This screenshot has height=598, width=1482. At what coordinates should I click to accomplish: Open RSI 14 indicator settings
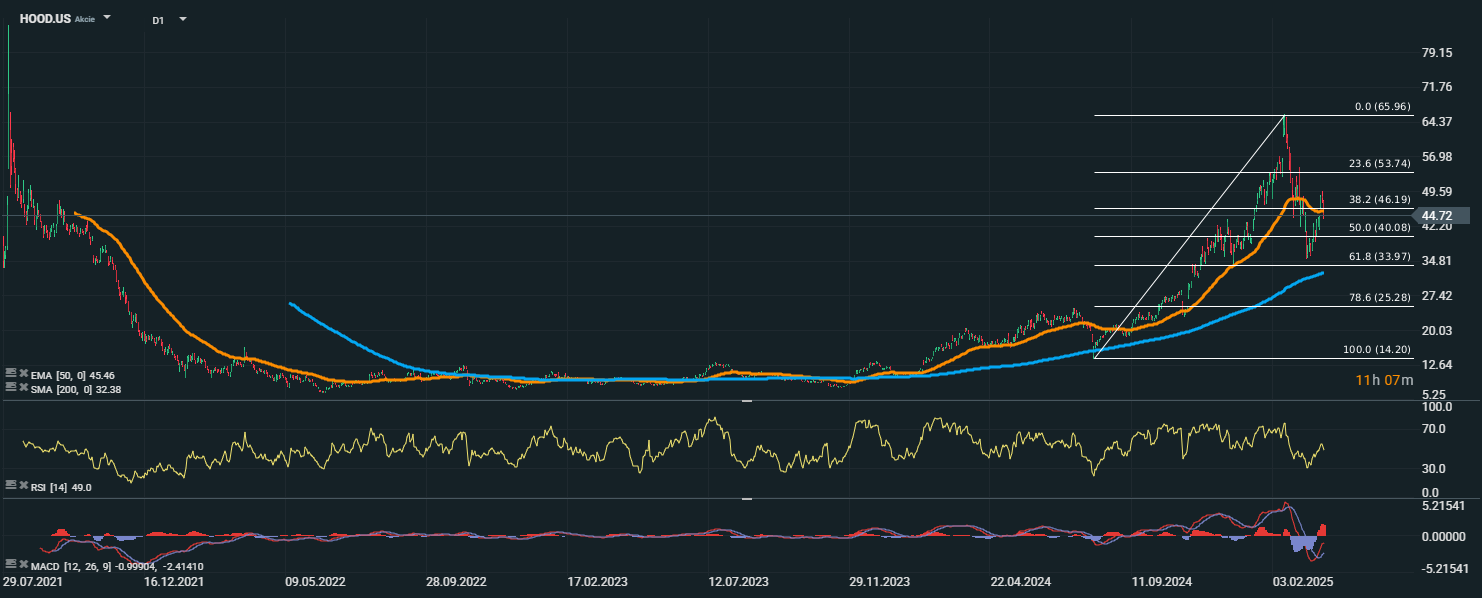pos(10,485)
